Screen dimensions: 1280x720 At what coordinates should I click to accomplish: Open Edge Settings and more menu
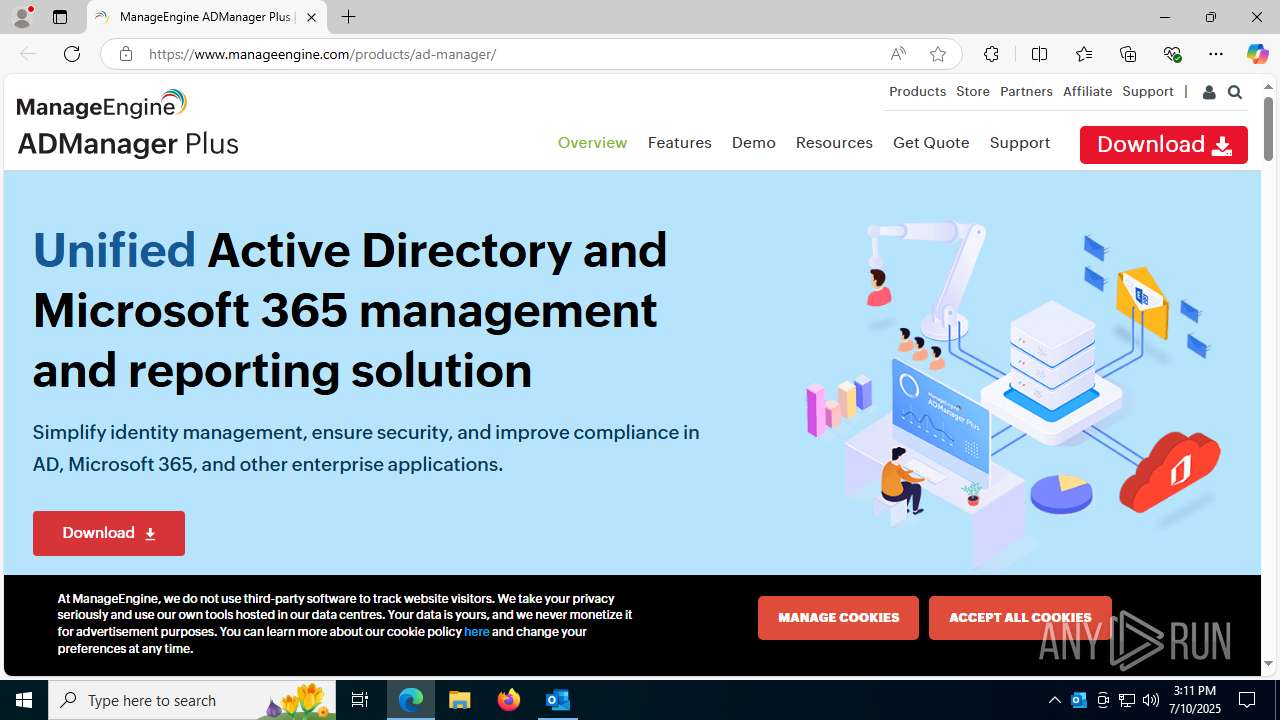[x=1216, y=54]
